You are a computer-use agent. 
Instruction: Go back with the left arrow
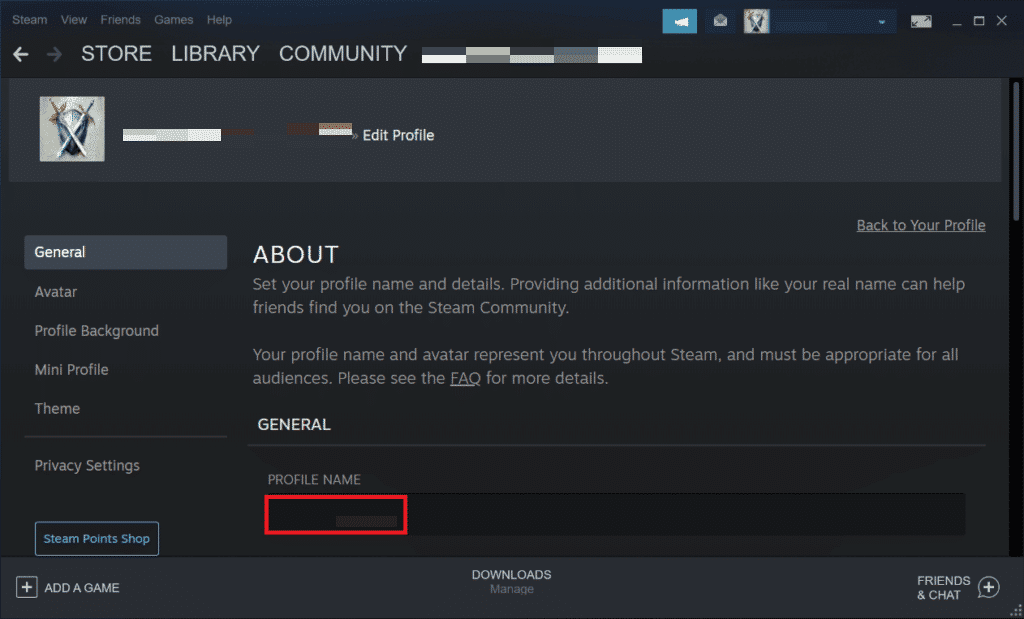tap(21, 54)
